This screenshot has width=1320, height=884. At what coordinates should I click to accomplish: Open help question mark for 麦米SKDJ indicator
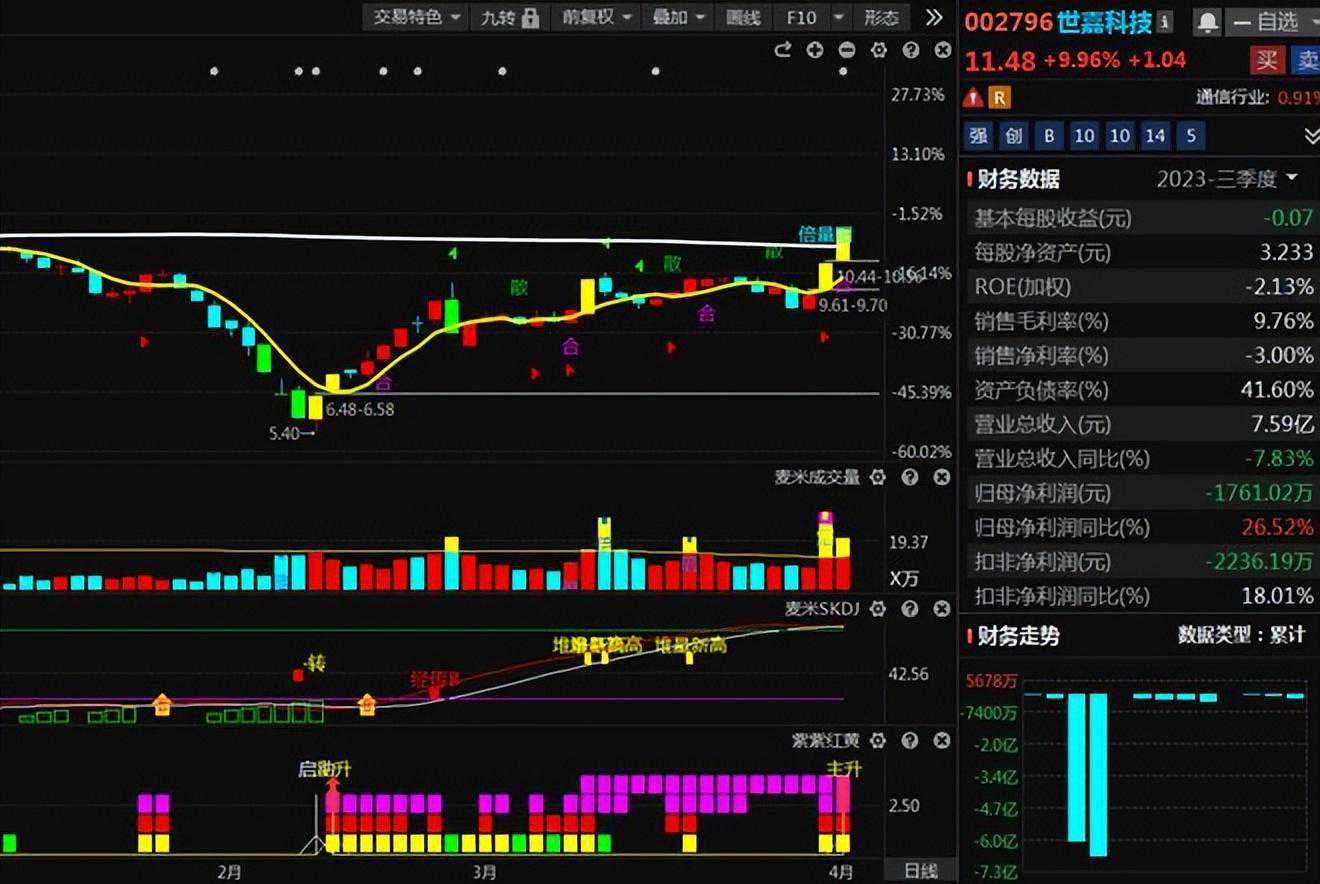[x=910, y=608]
